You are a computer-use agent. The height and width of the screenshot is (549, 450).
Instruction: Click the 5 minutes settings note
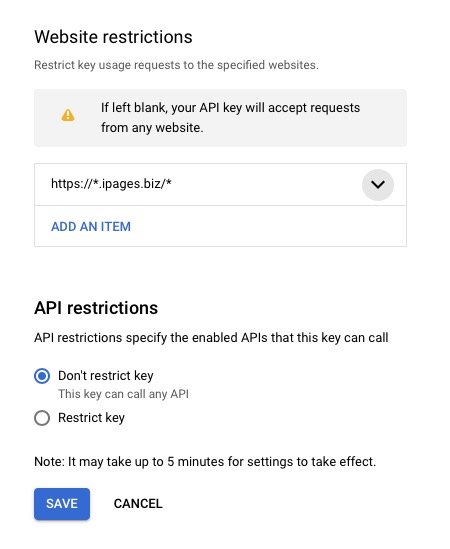tap(205, 461)
